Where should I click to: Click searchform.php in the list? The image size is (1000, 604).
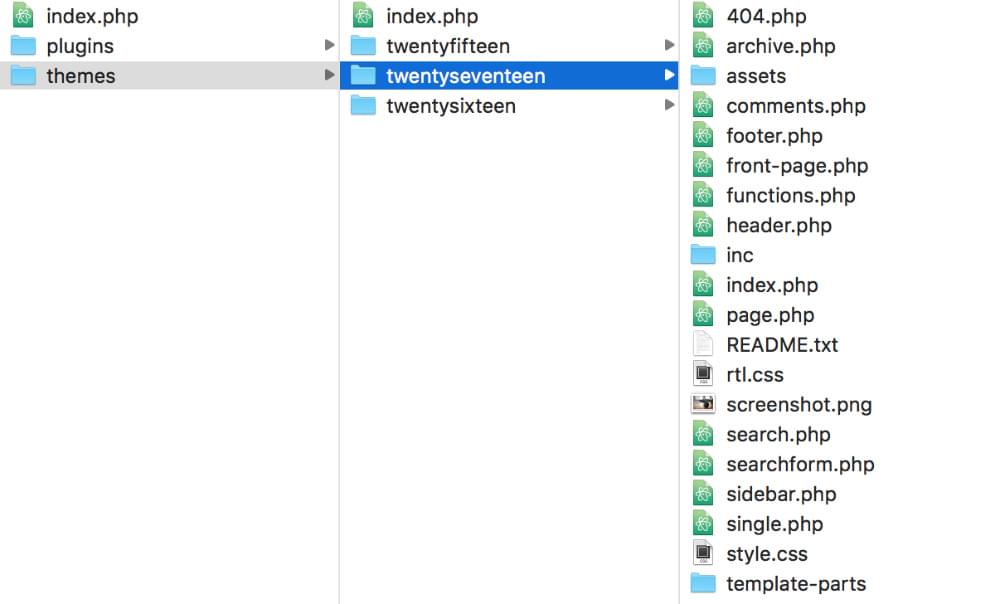pyautogui.click(x=799, y=465)
